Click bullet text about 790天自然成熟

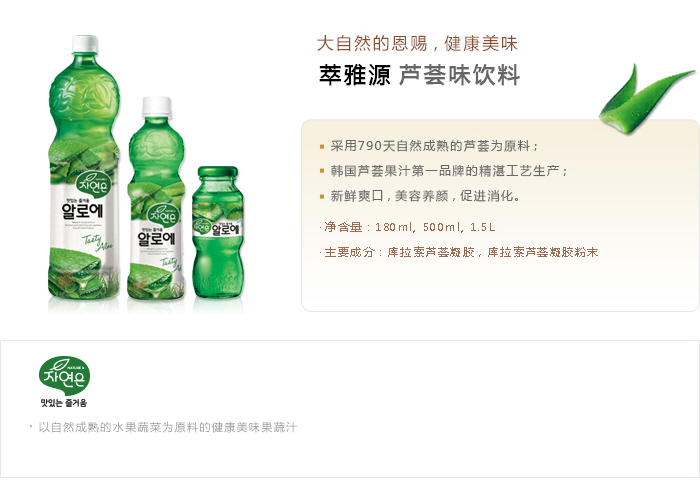[x=434, y=146]
